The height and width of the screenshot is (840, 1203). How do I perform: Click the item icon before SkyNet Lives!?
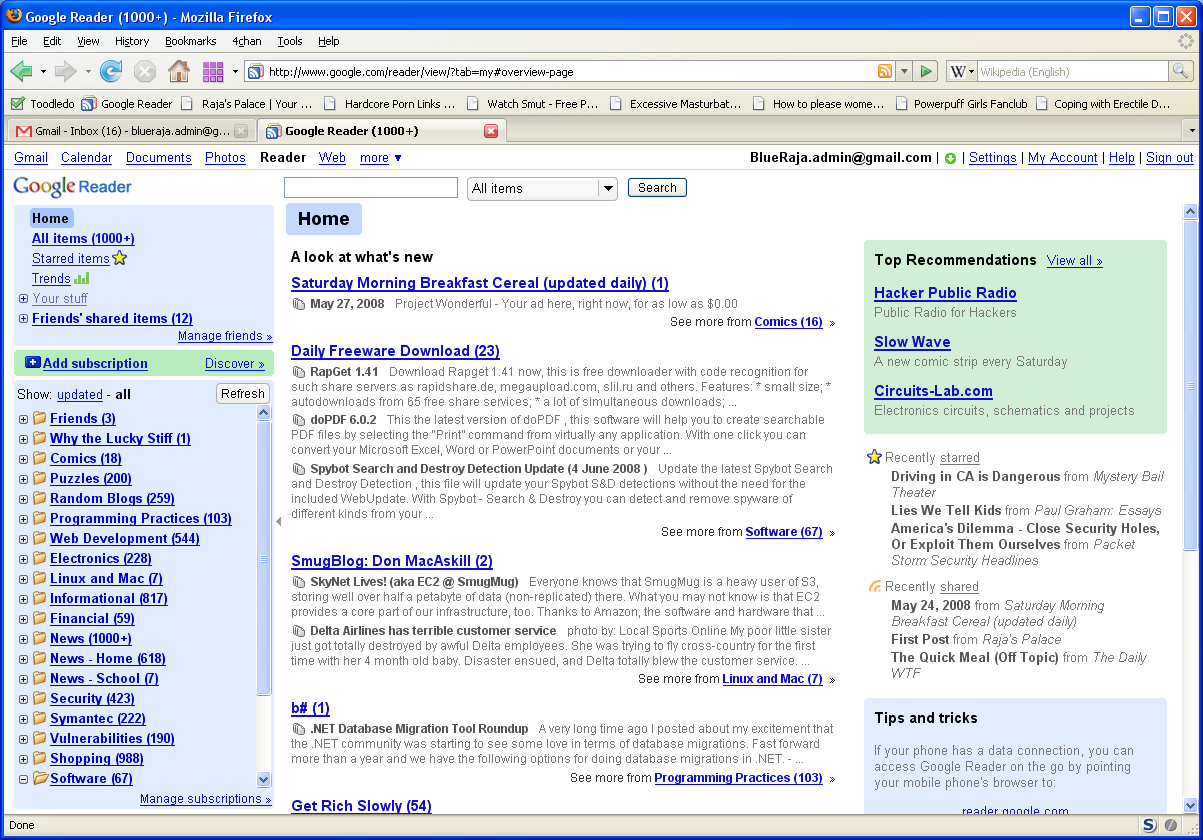(298, 582)
